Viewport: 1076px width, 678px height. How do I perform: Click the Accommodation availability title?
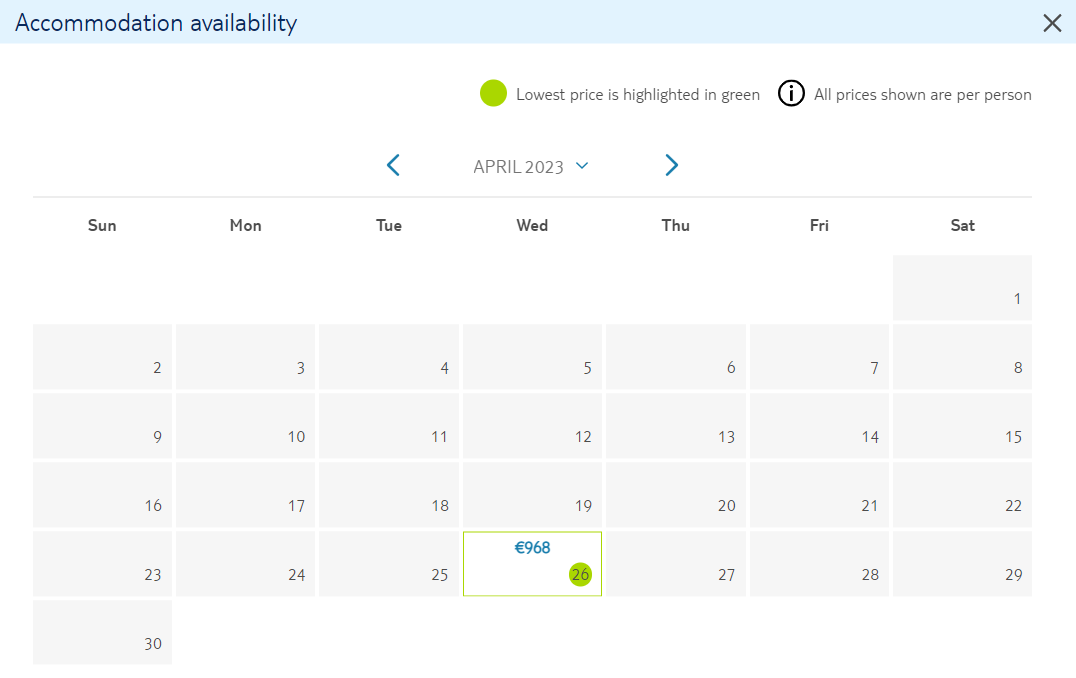pos(156,23)
